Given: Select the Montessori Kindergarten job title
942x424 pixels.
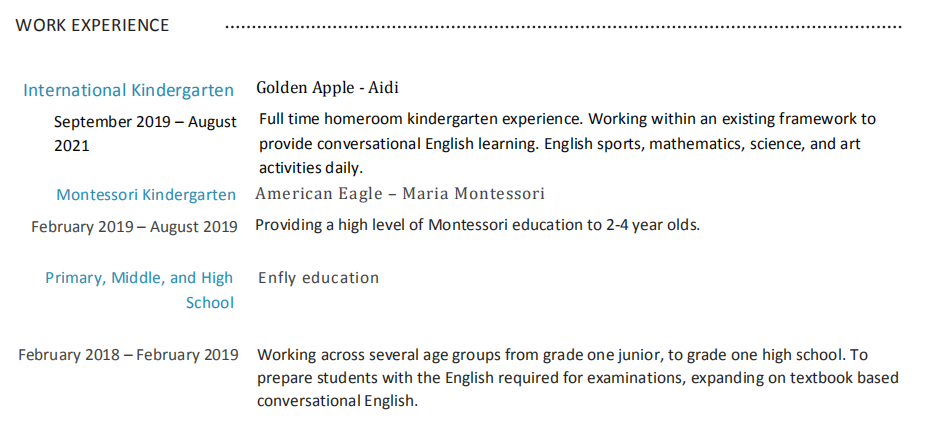Looking at the screenshot, I should 146,195.
